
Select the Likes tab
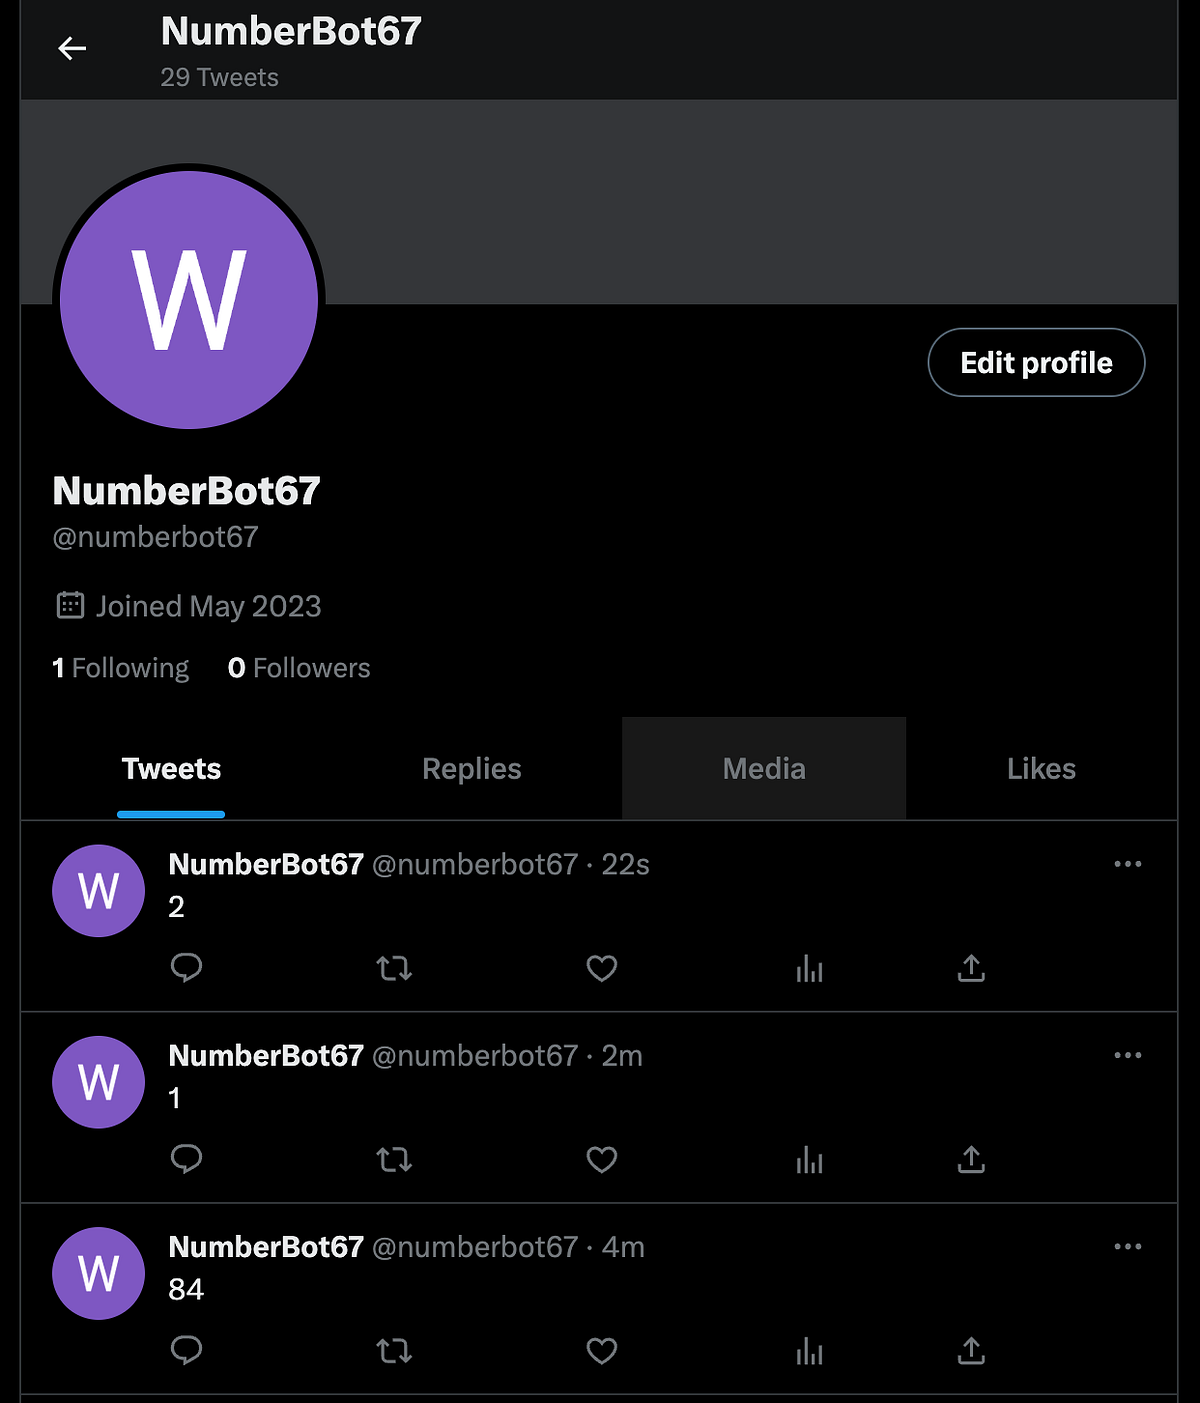point(1041,768)
